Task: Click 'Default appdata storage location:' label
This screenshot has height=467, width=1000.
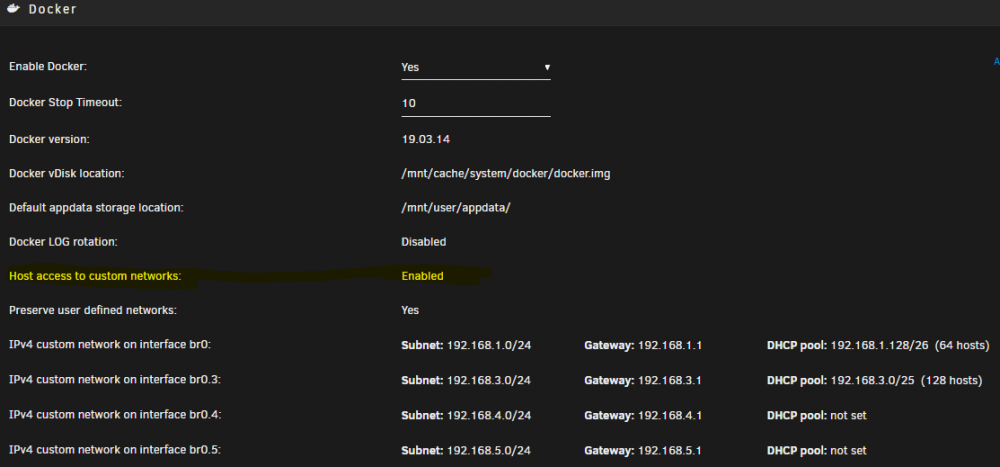Action: pyautogui.click(x=96, y=208)
